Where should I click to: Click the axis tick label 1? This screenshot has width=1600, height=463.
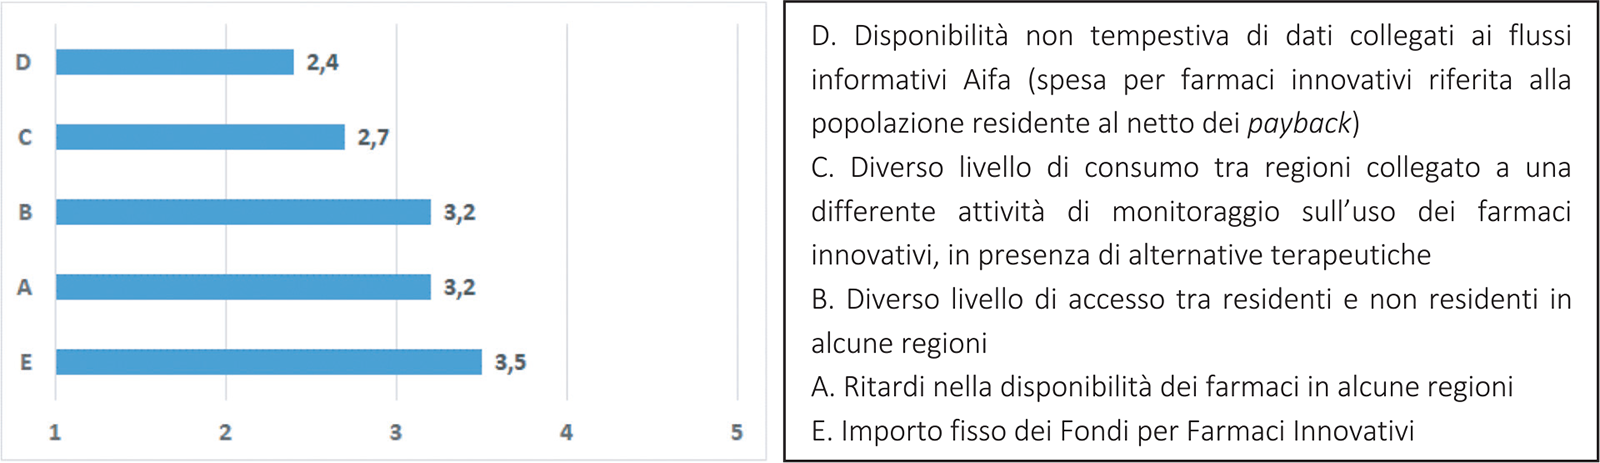coord(55,432)
